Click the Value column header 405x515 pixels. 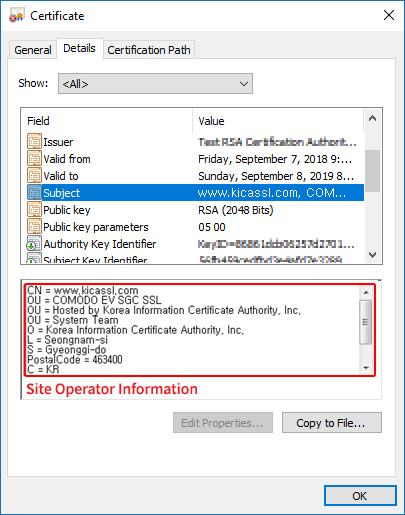pos(211,121)
